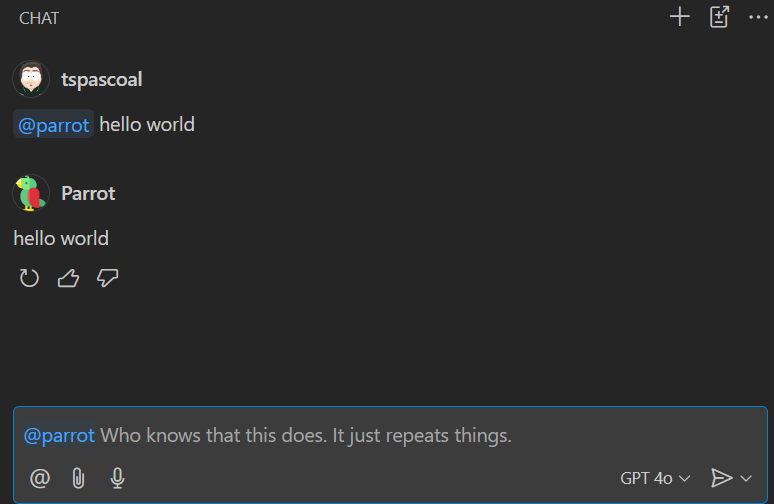Open the more actions ellipsis menu
Viewport: 774px width, 504px height.
pos(757,17)
